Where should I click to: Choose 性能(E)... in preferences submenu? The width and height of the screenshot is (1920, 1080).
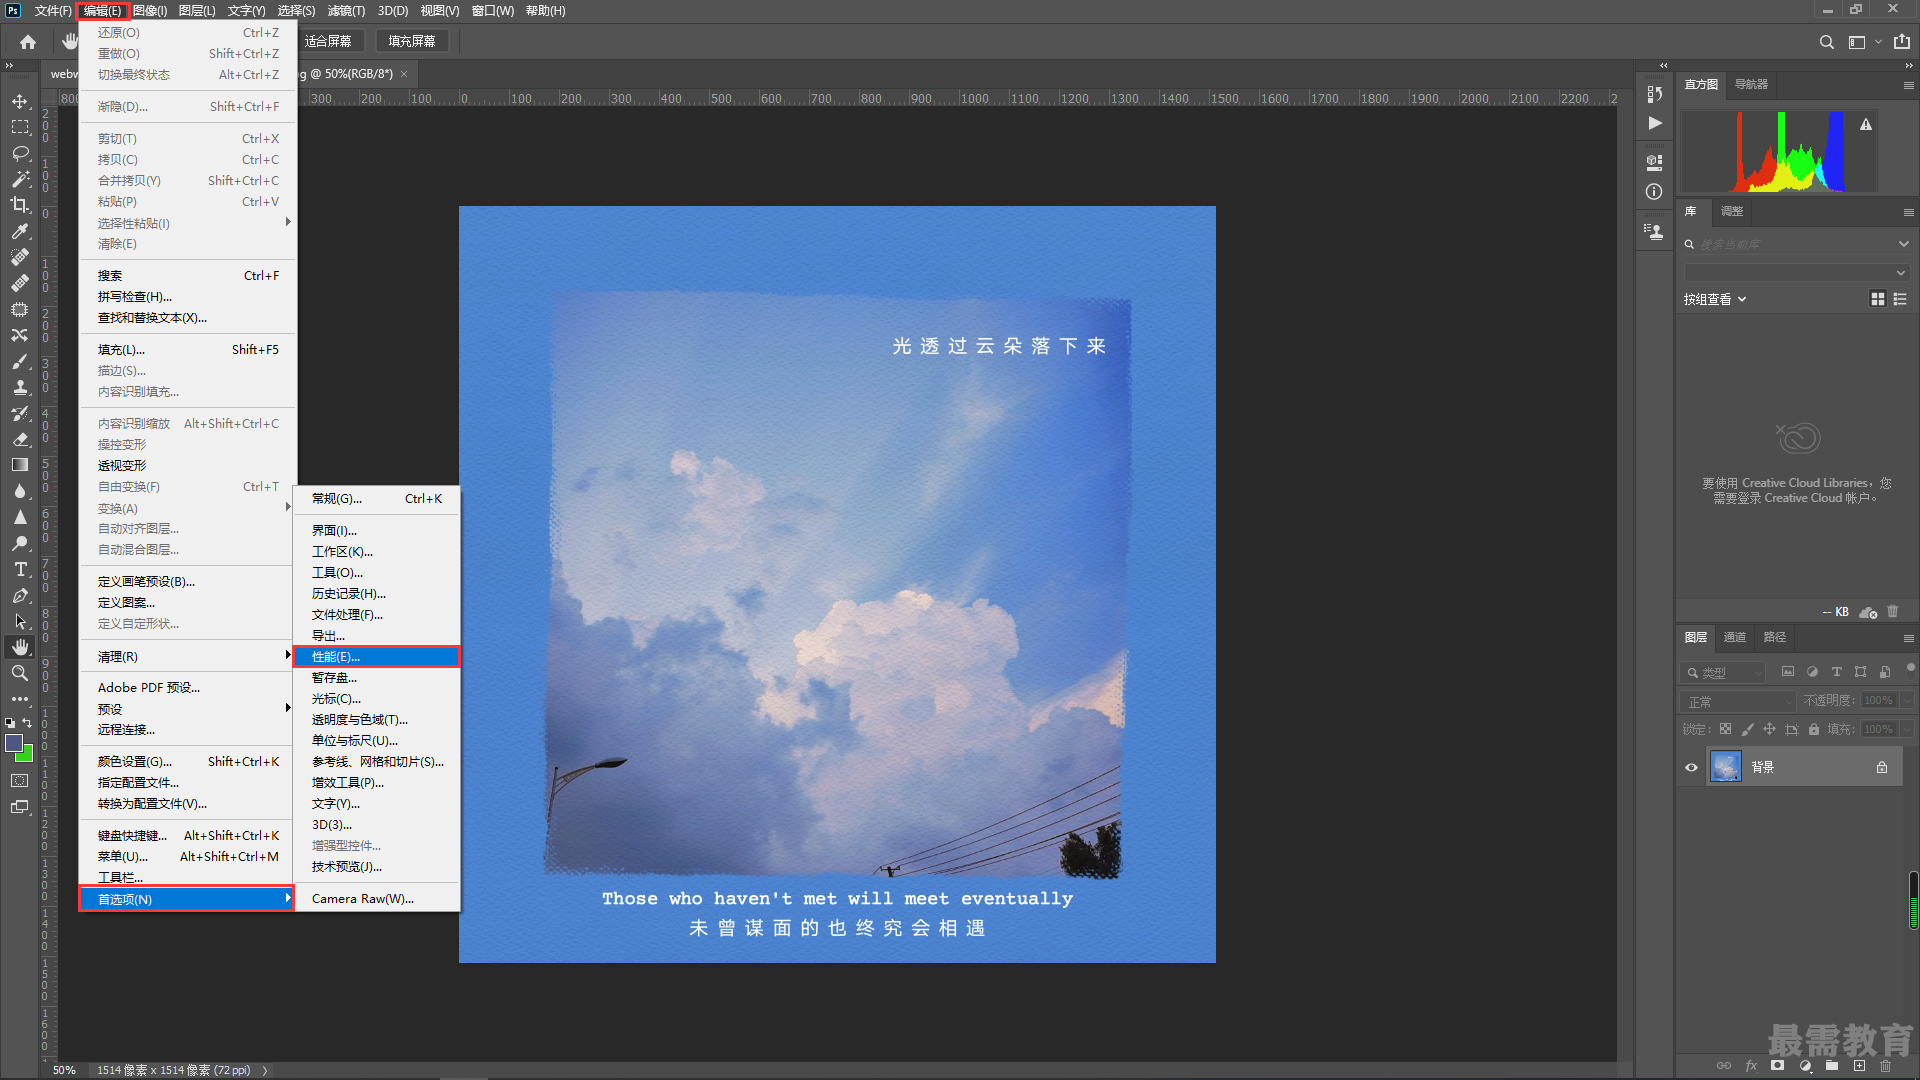point(377,656)
